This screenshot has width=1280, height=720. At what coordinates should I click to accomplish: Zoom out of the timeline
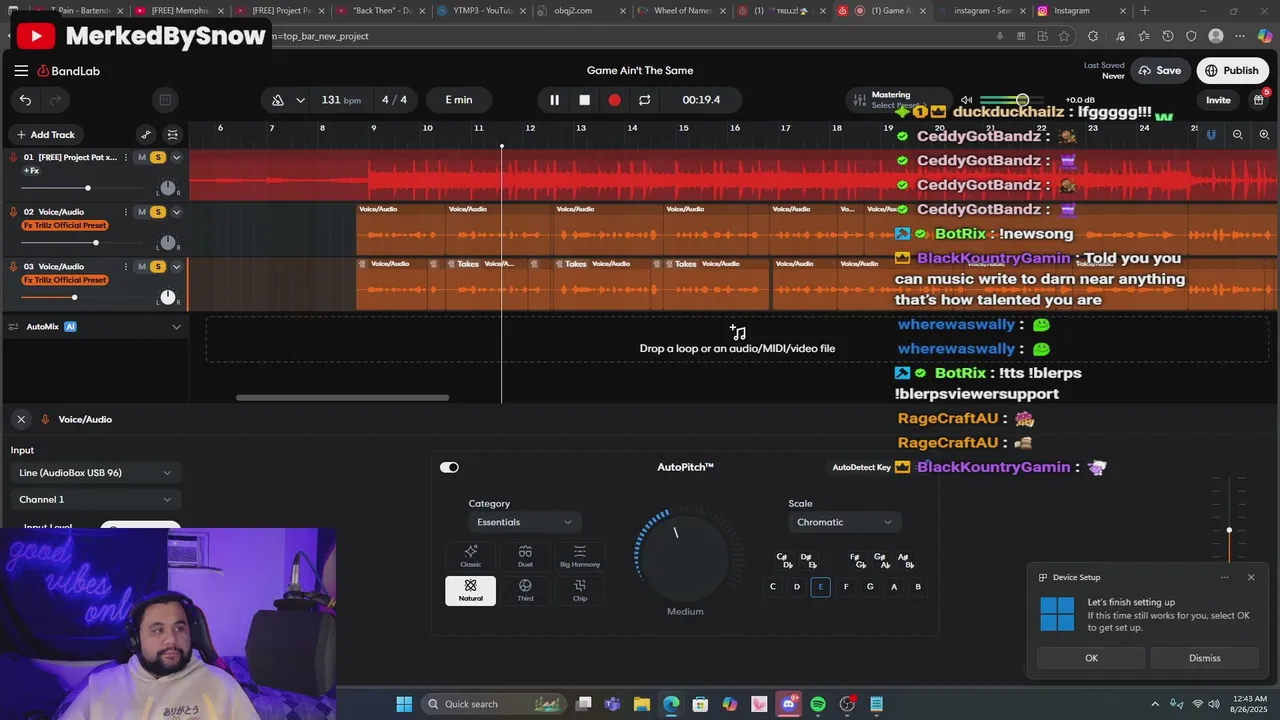pyautogui.click(x=1238, y=135)
